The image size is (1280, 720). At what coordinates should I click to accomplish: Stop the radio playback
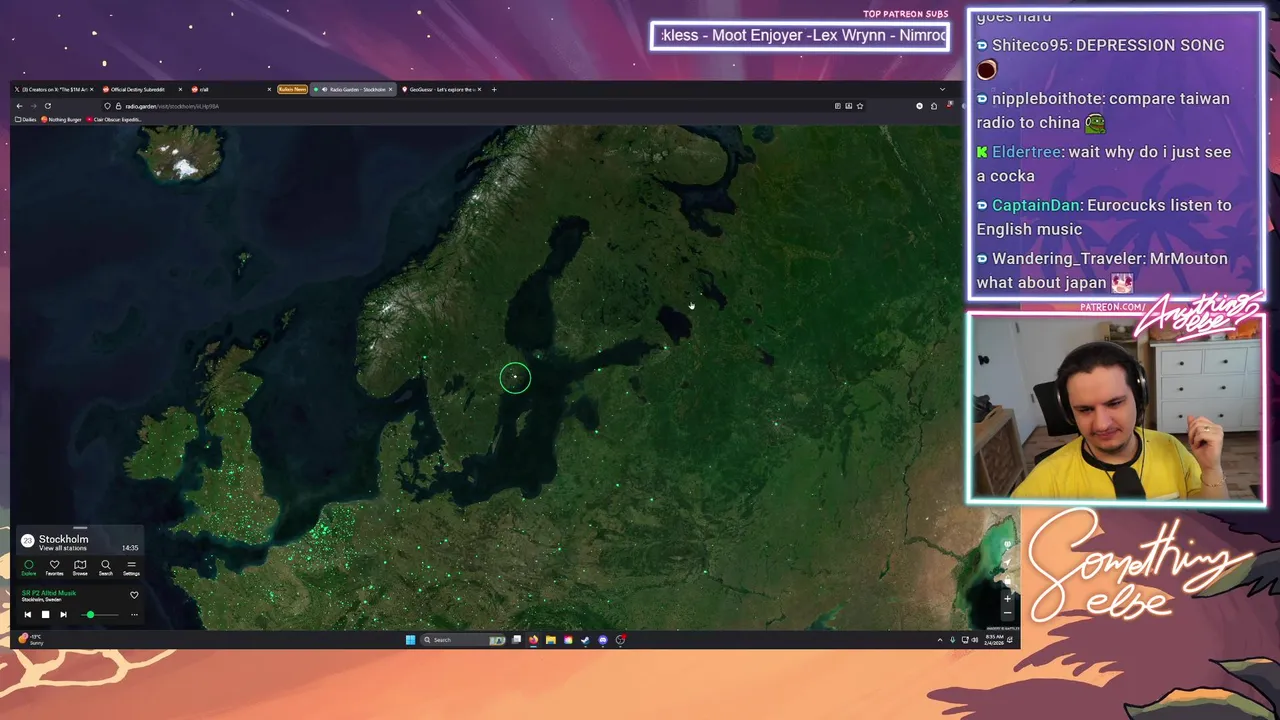tap(45, 614)
